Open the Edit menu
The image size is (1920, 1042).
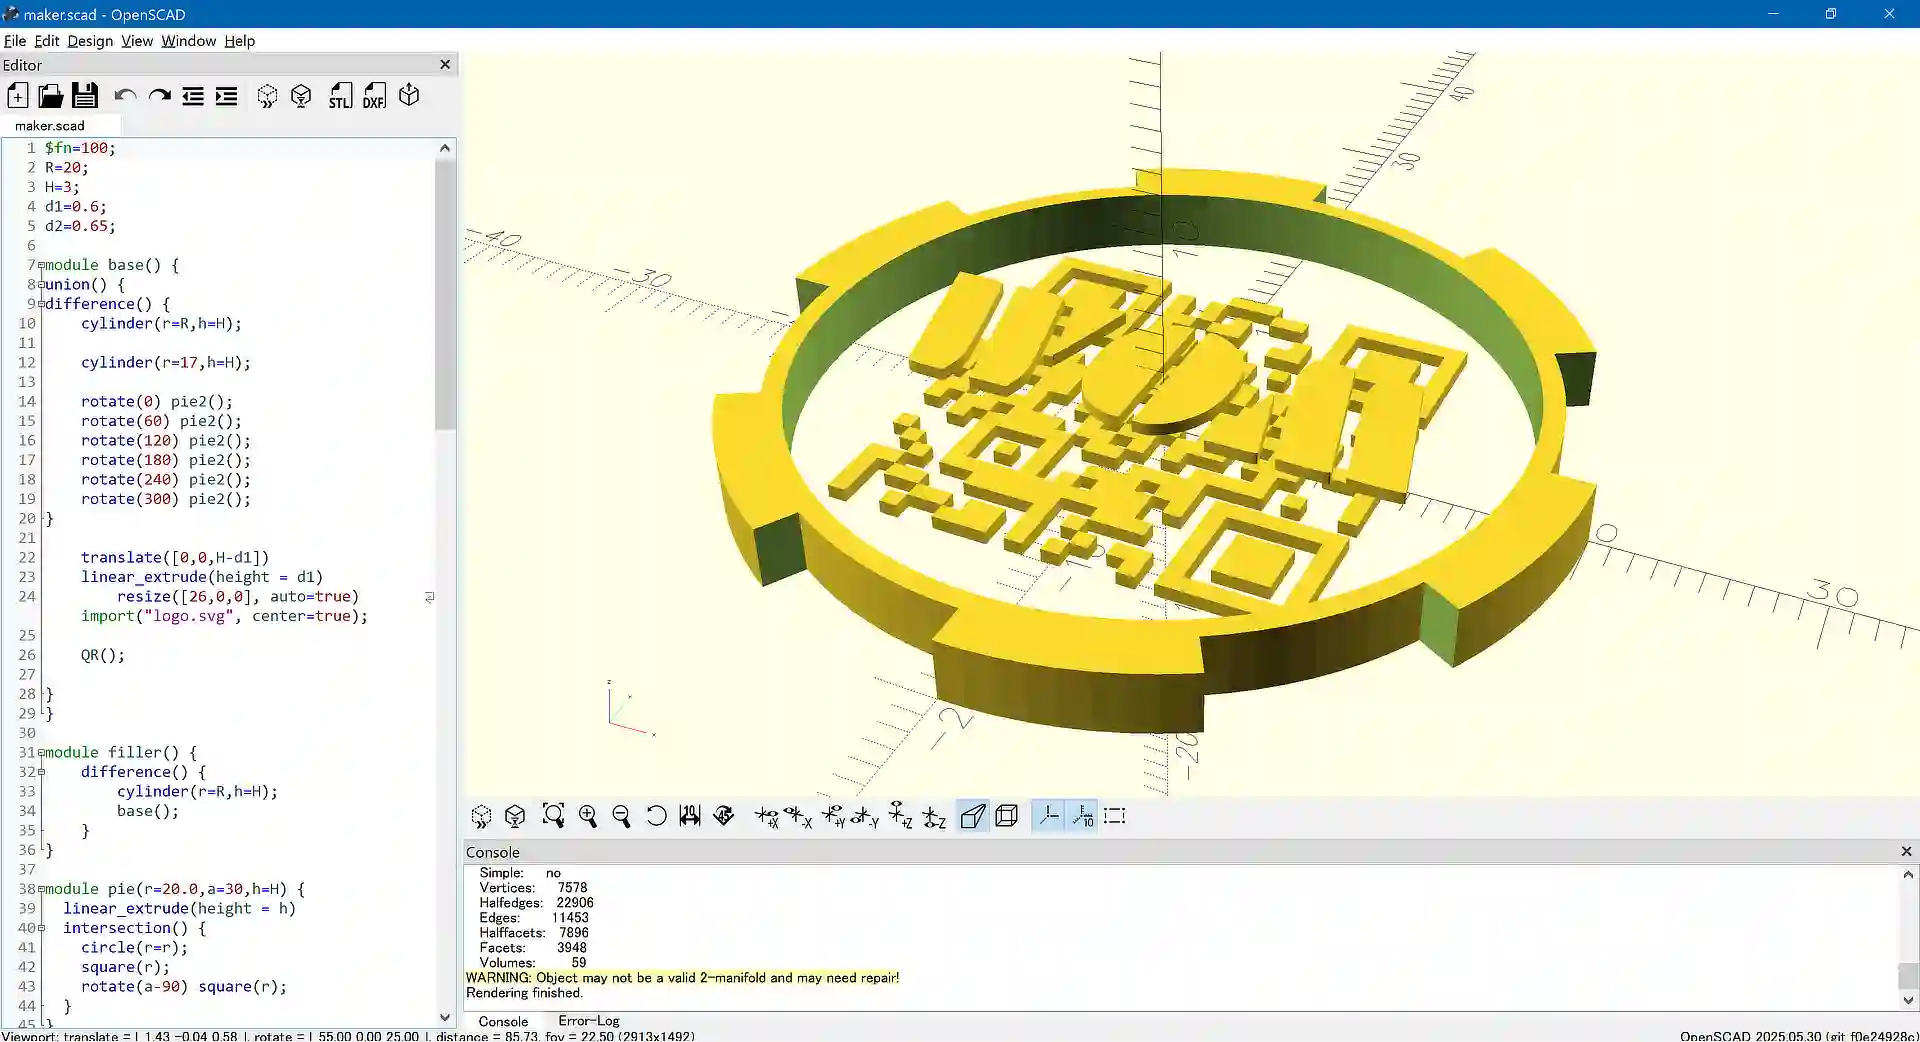(x=47, y=41)
